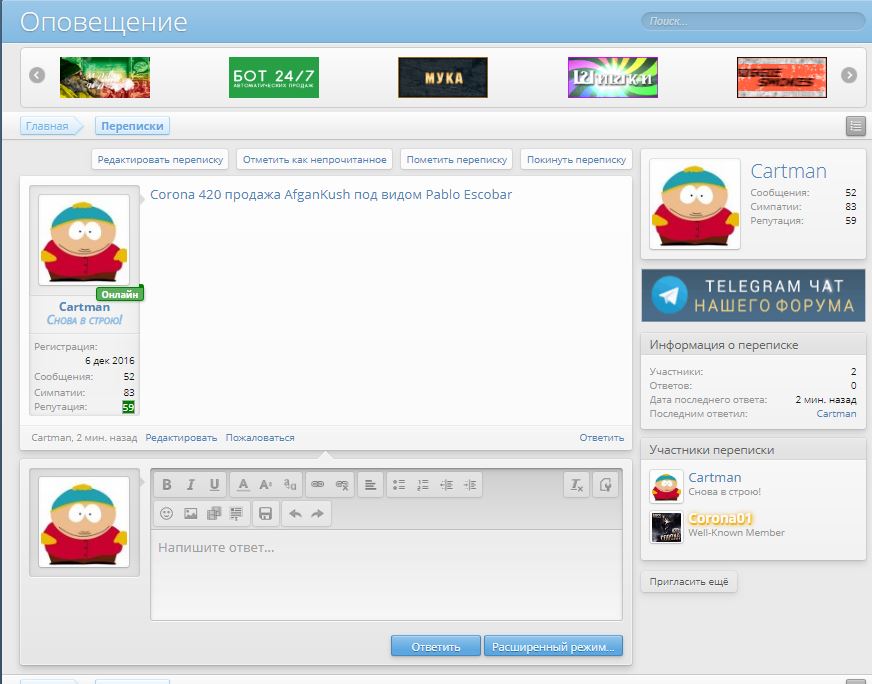872x684 pixels.
Task: Clear text formatting with Tx icon
Action: [577, 485]
